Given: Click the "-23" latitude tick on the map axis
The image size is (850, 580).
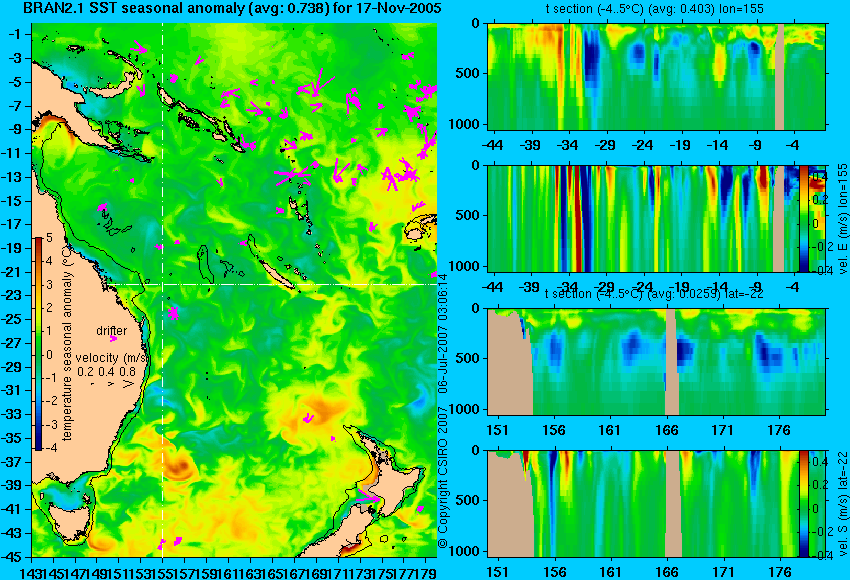Looking at the screenshot, I should point(13,295).
